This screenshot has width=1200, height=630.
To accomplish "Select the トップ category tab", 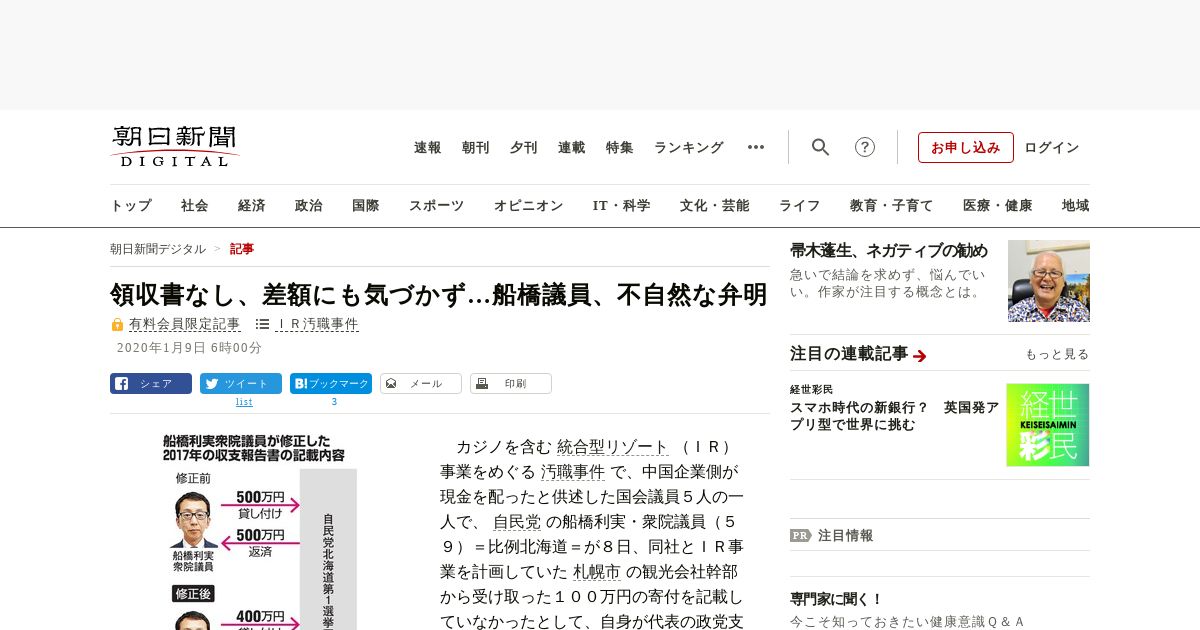I will (131, 205).
